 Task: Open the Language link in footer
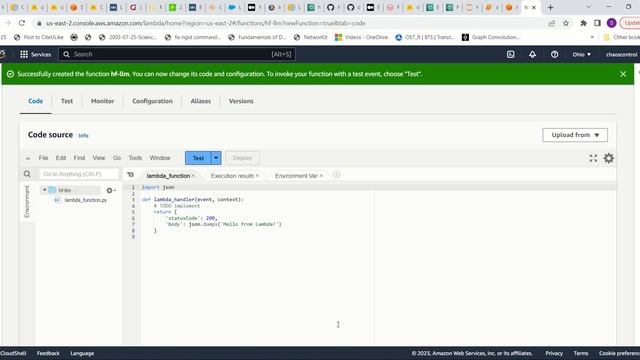click(x=82, y=353)
